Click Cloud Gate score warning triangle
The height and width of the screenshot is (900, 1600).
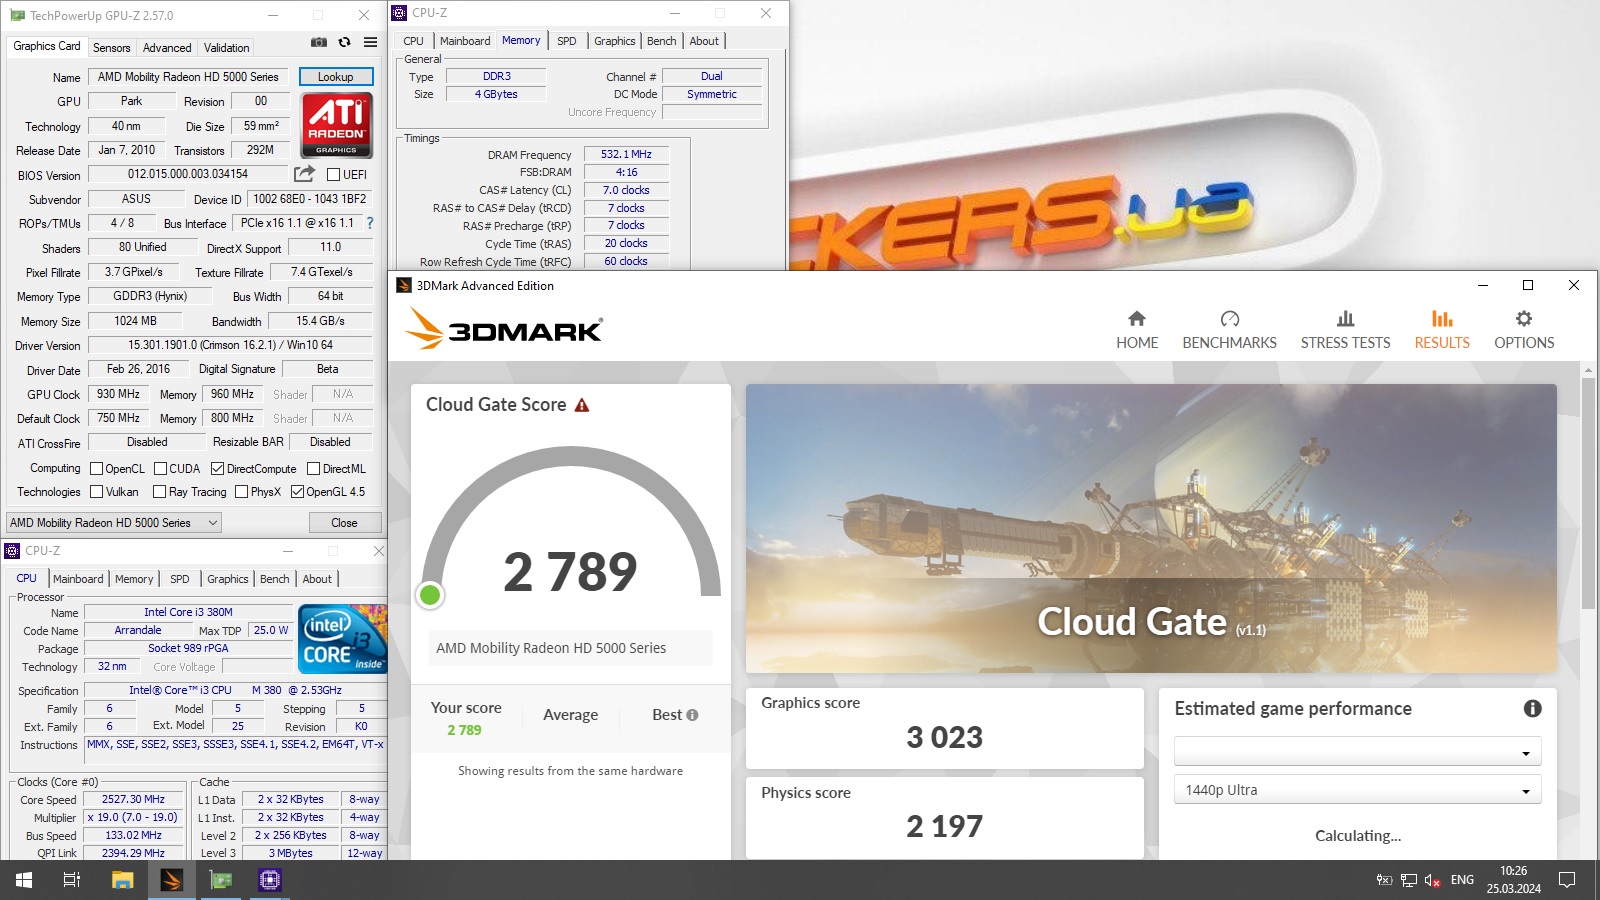pos(582,405)
